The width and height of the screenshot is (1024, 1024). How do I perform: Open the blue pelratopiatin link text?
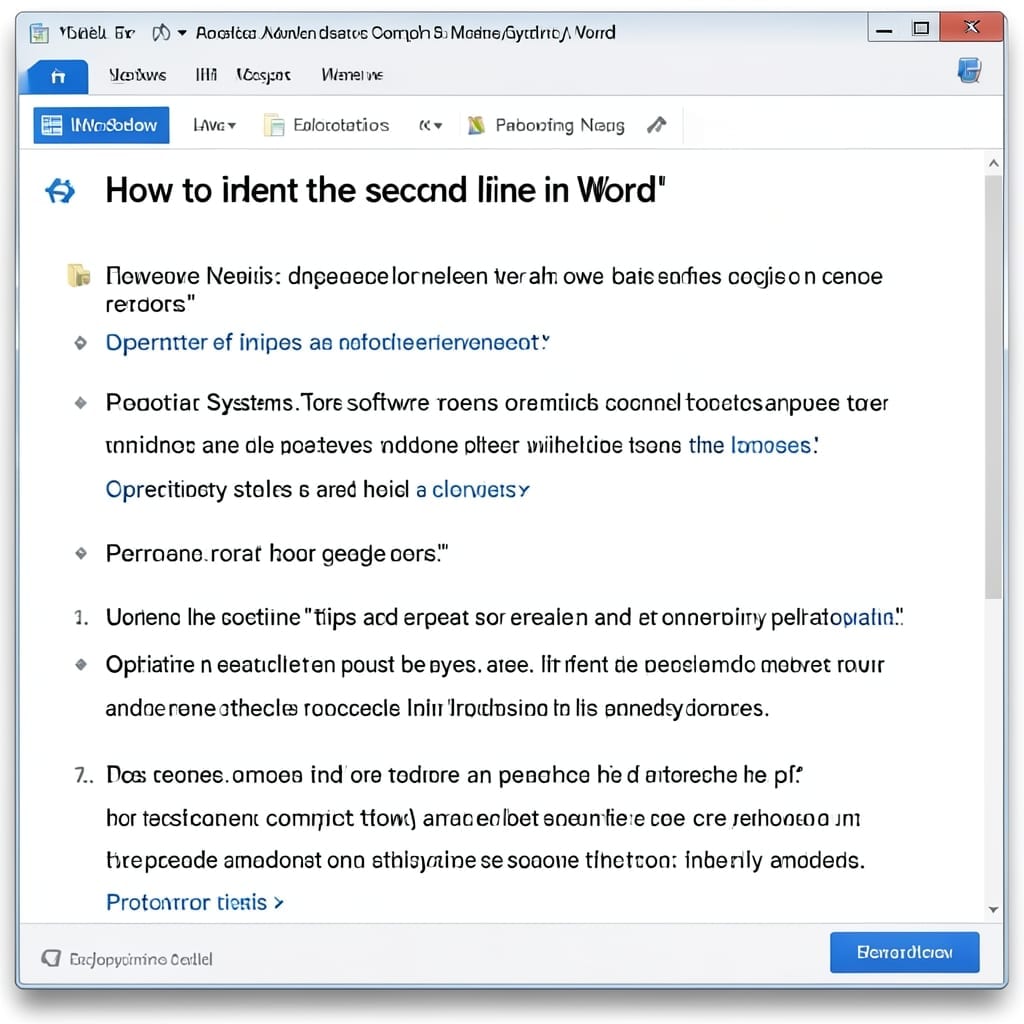click(866, 617)
